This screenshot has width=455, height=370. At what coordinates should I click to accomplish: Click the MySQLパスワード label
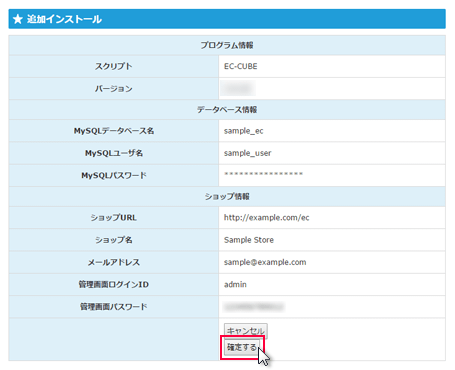point(114,175)
